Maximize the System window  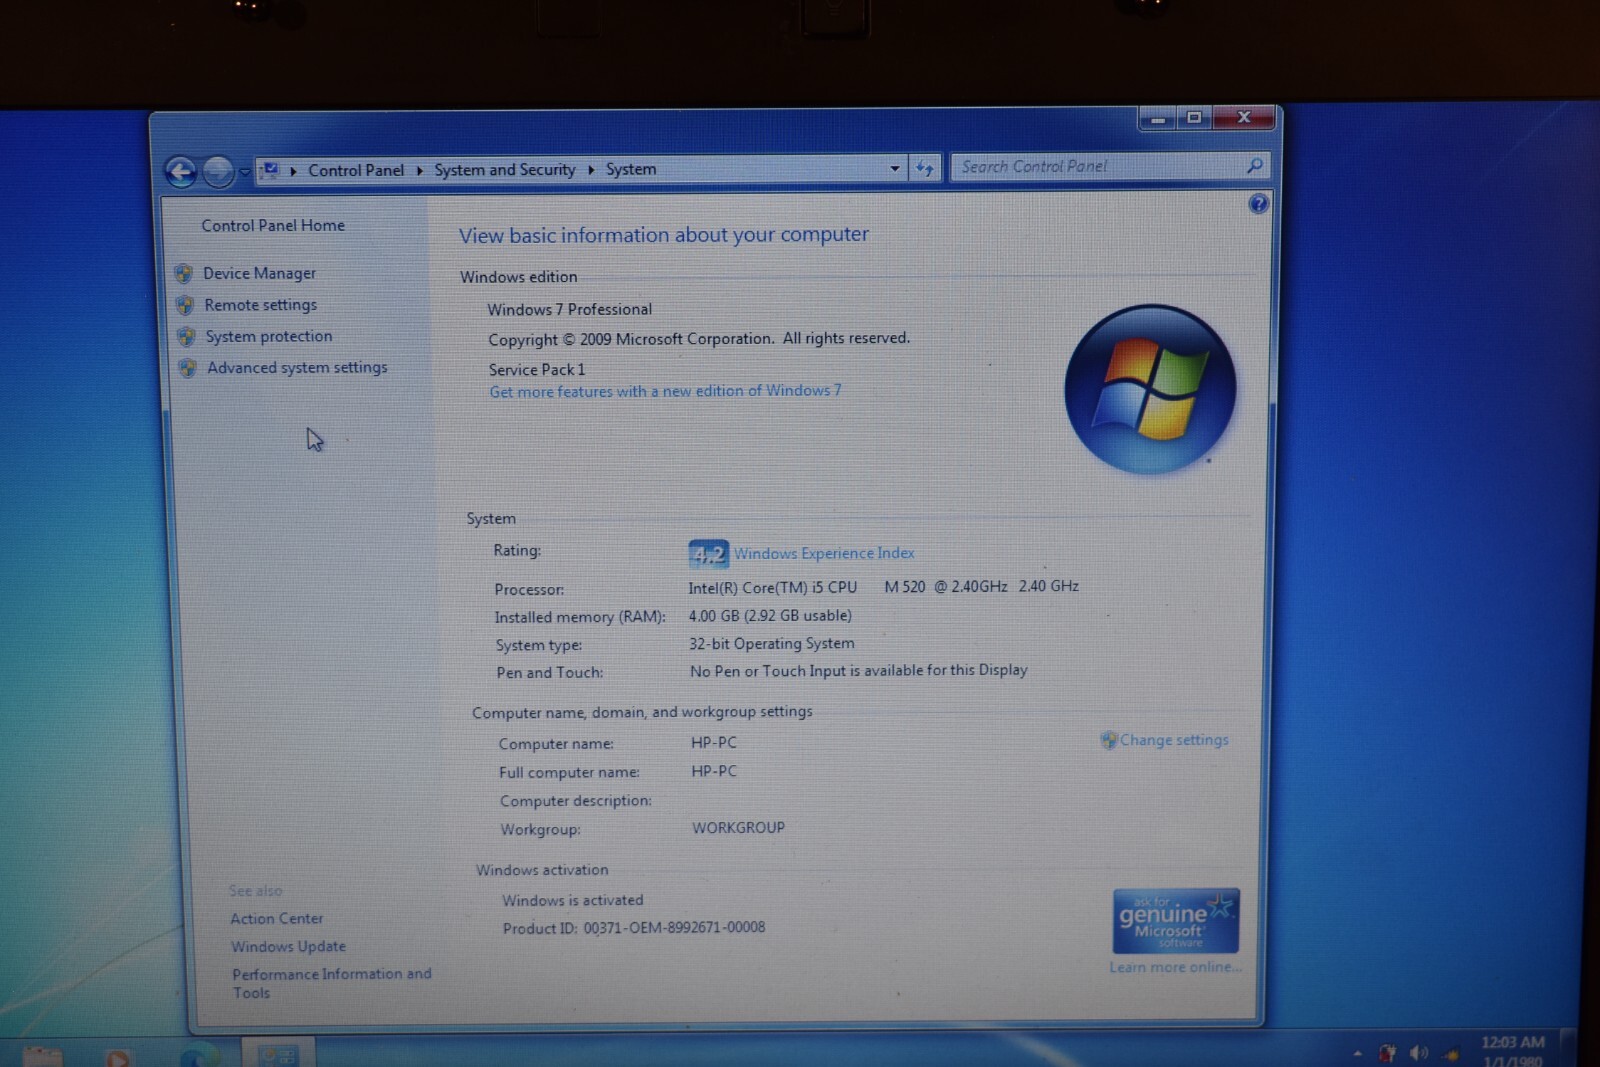tap(1194, 117)
